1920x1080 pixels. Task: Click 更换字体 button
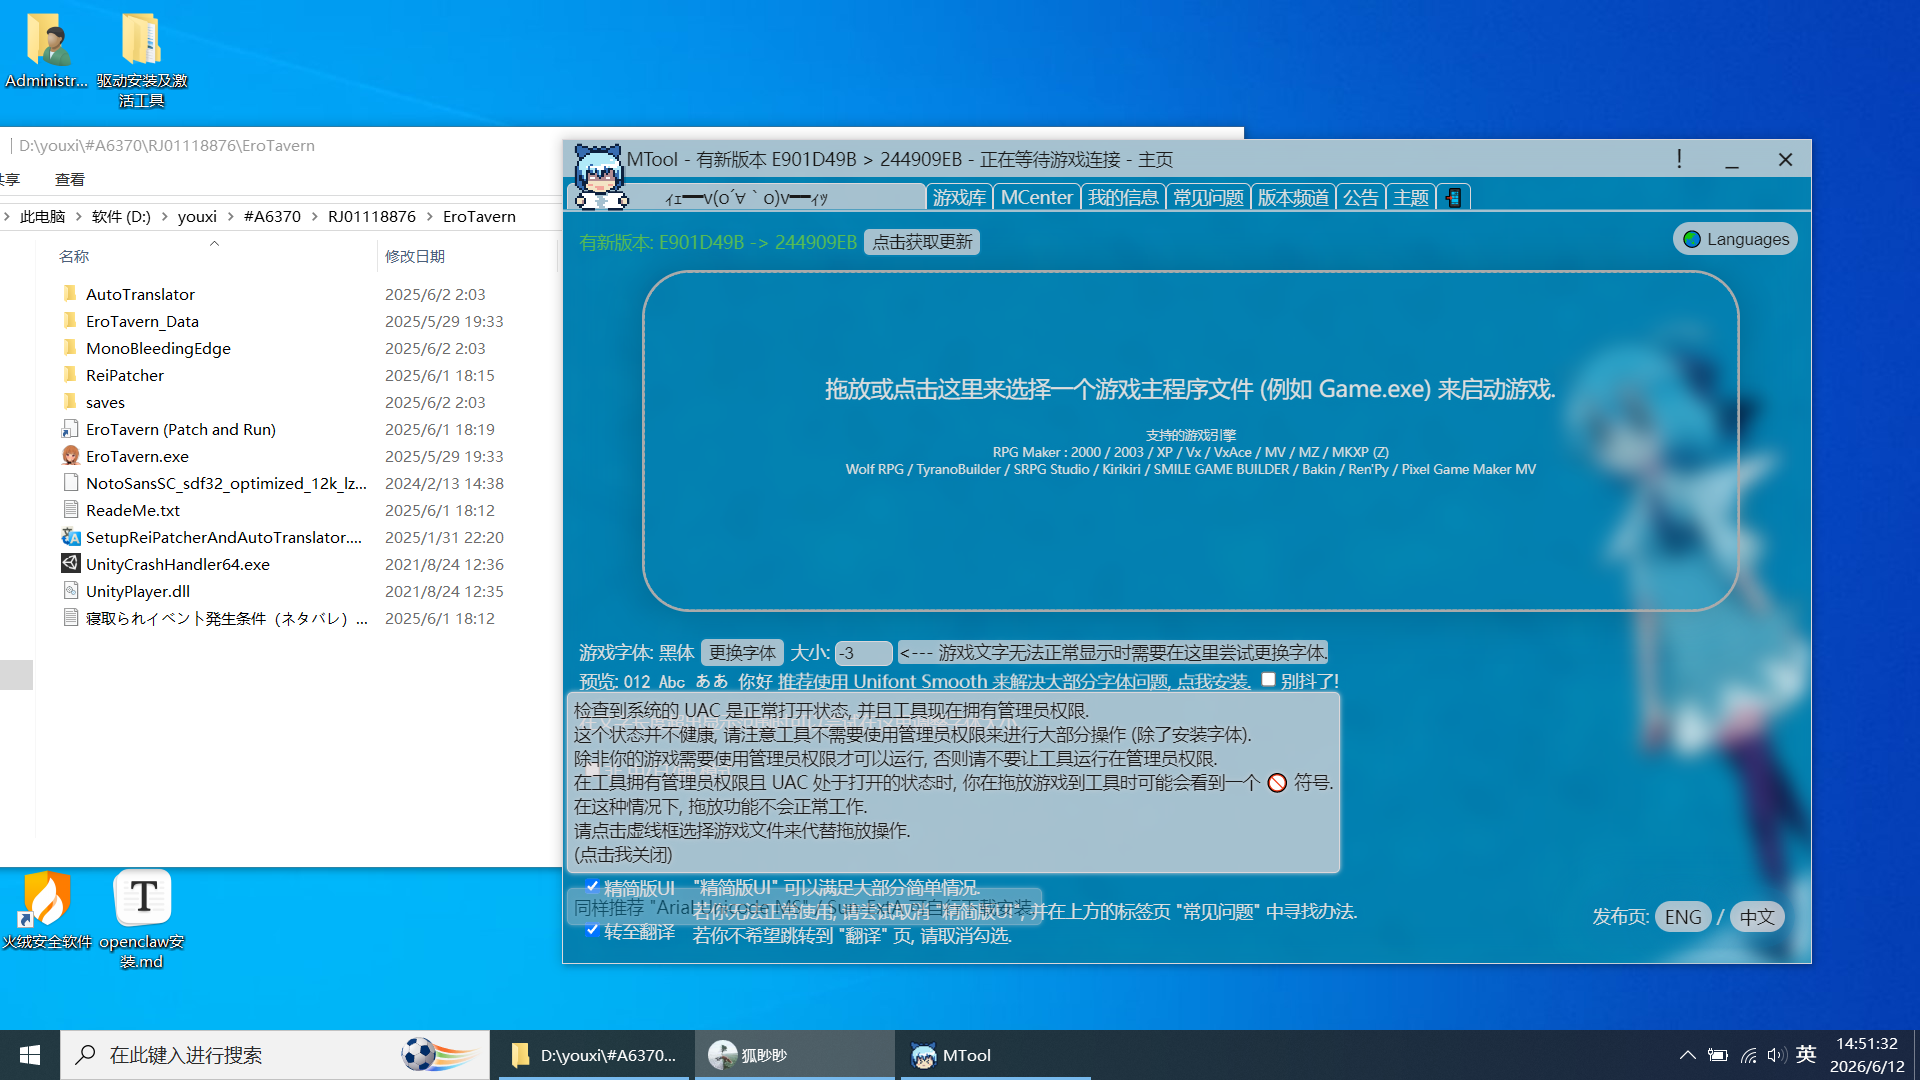tap(742, 653)
